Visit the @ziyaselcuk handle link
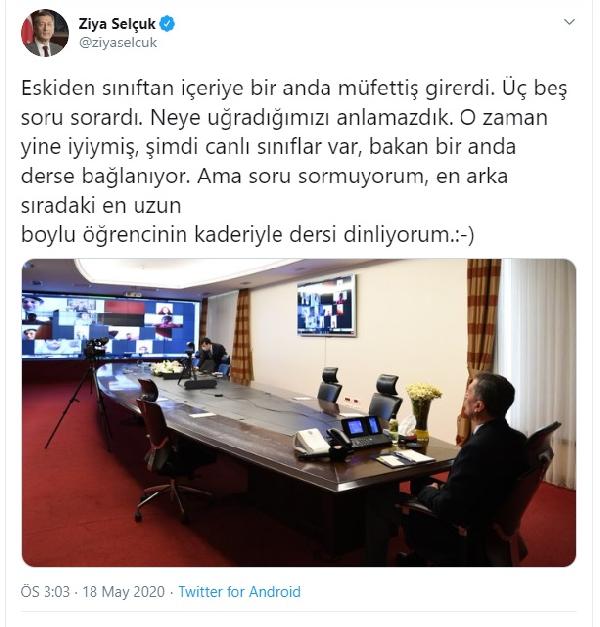600x627 pixels. 118,42
